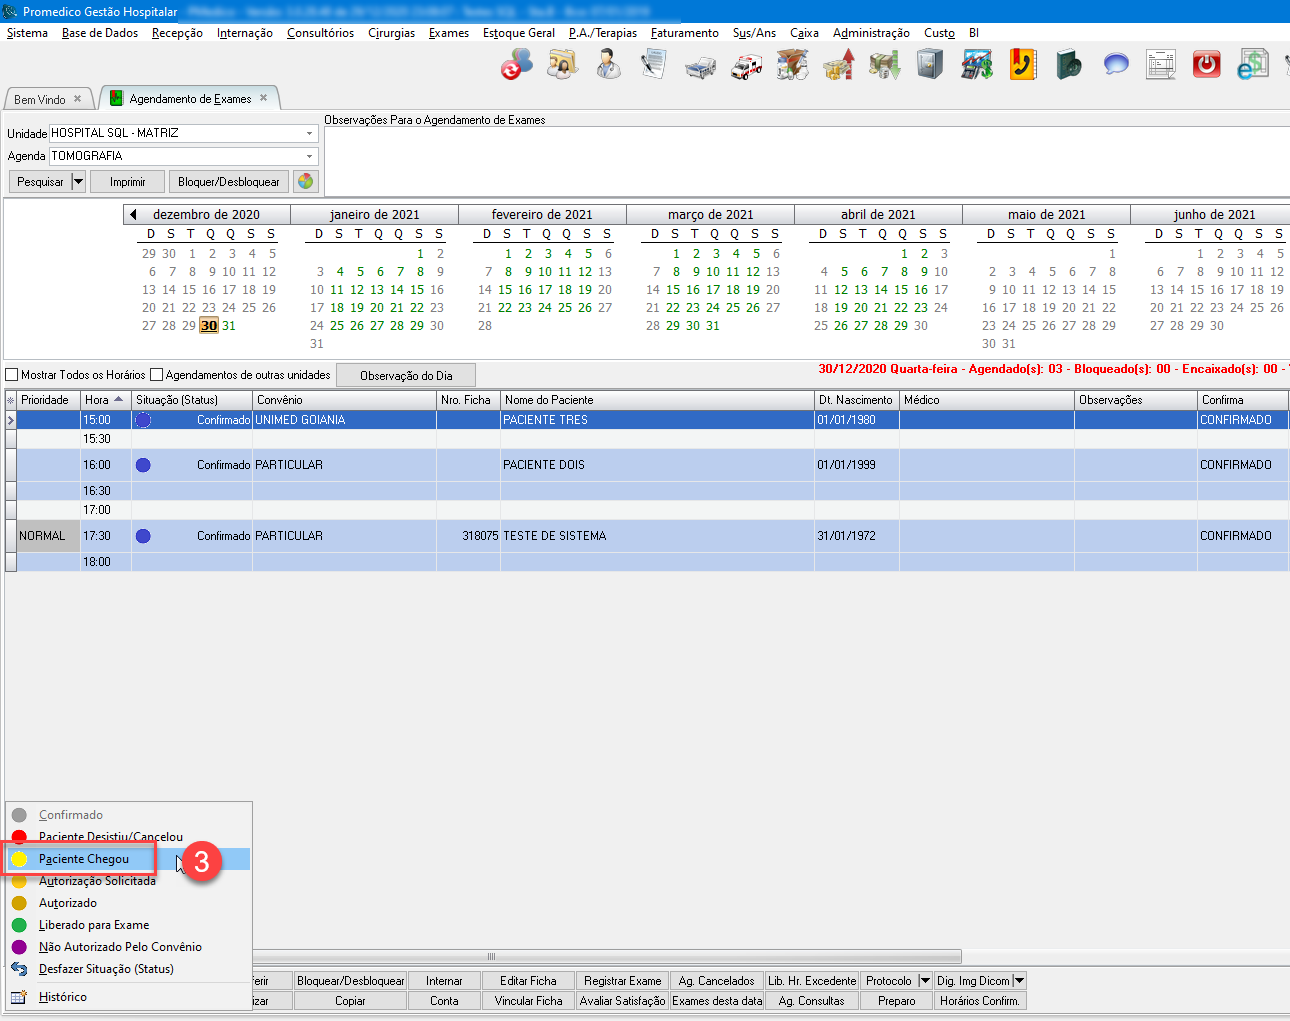Click the hospital bed toolbar icon
Image resolution: width=1290 pixels, height=1021 pixels.
click(x=700, y=67)
